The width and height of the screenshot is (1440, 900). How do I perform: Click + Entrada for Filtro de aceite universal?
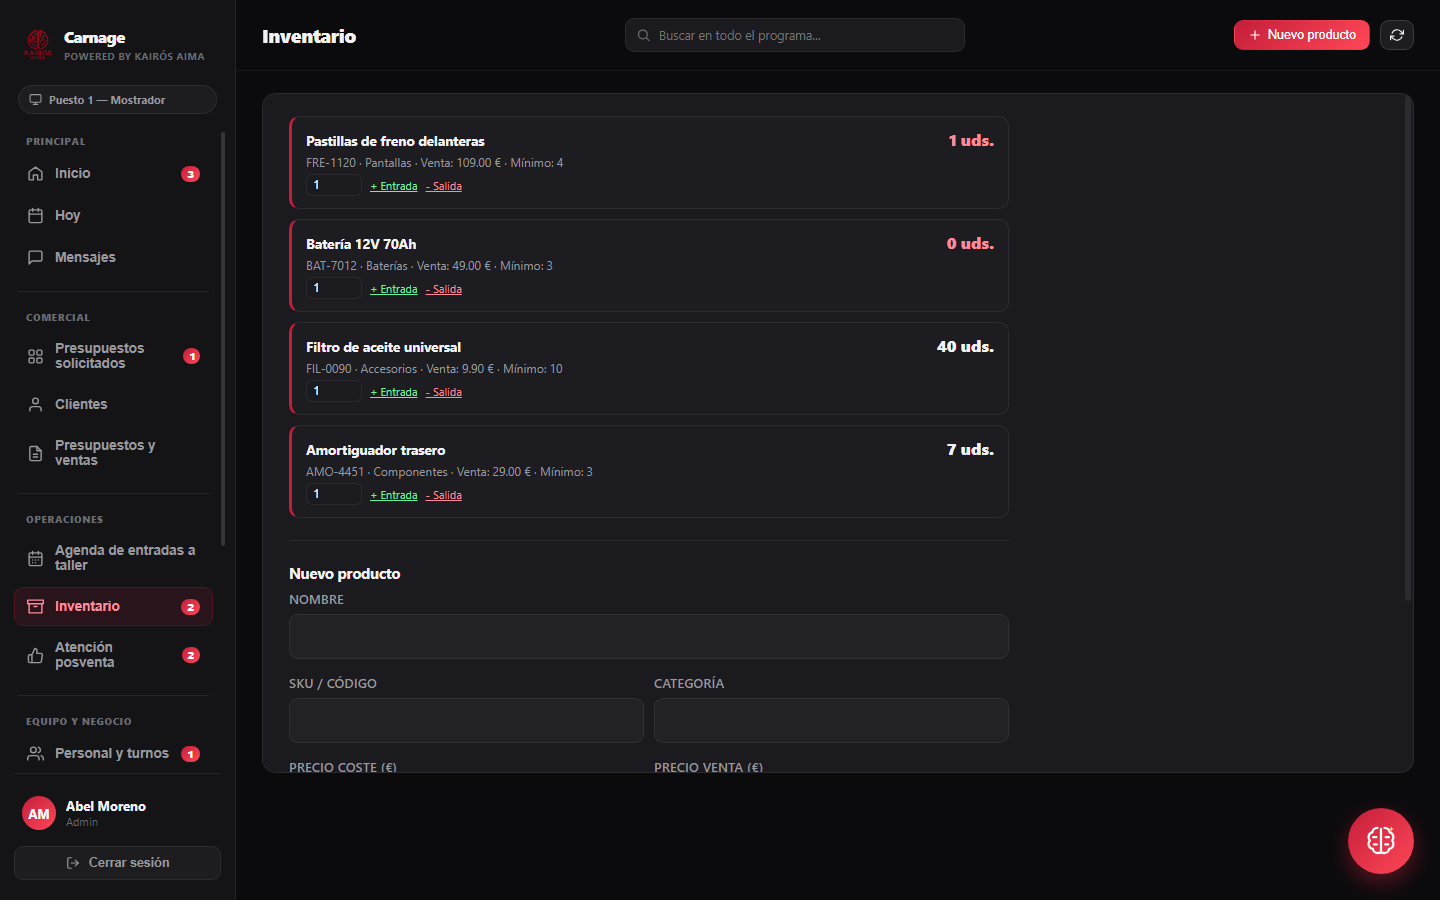click(x=394, y=392)
